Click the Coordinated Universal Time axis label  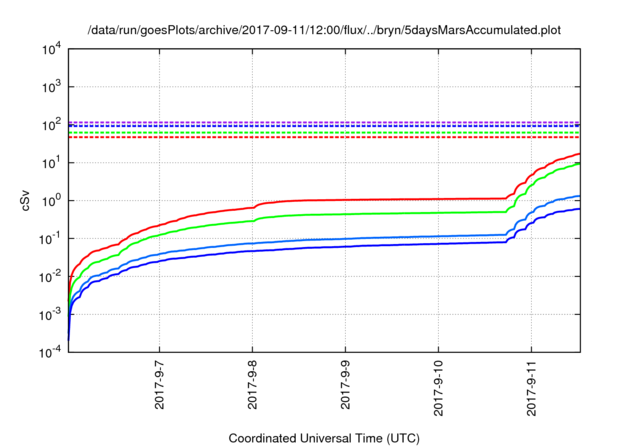[324, 438]
